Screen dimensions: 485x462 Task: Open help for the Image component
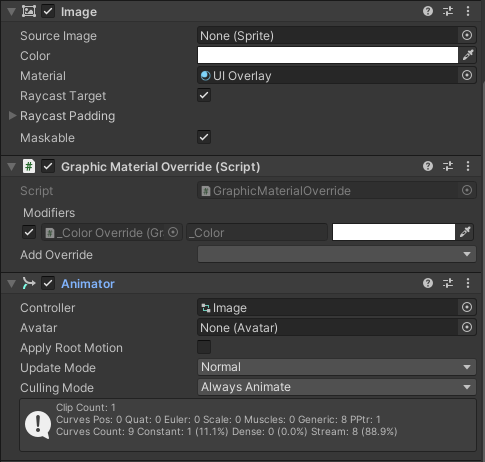coord(428,11)
